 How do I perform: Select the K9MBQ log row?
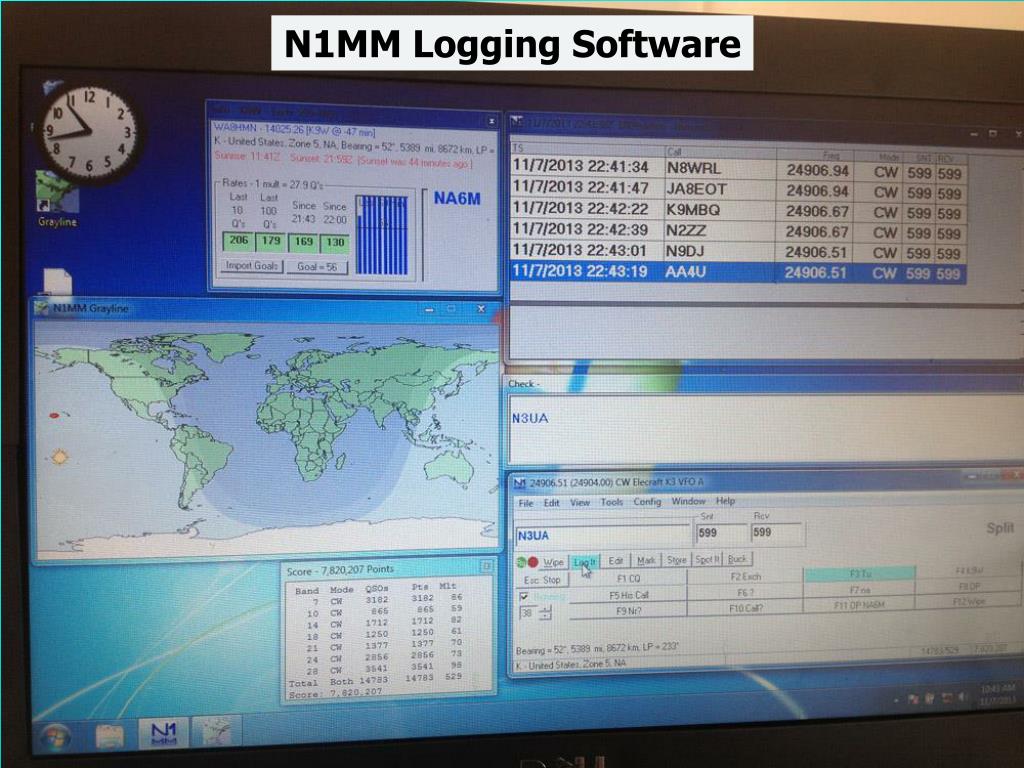click(738, 211)
